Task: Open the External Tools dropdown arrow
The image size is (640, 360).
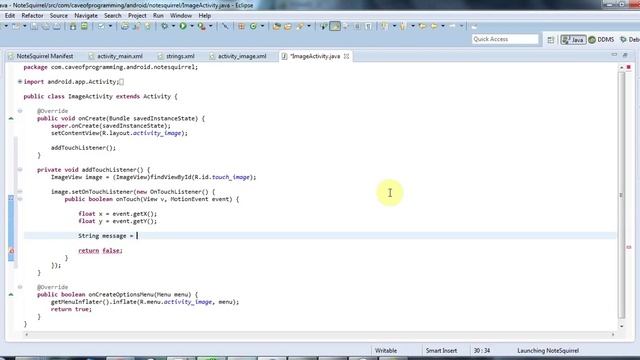Action: 211,27
